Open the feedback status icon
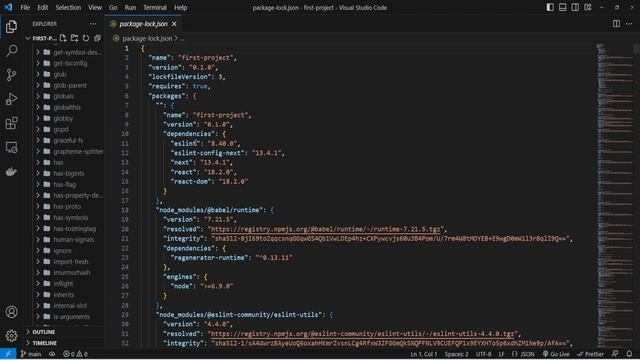640x360 pixels. coord(615,354)
